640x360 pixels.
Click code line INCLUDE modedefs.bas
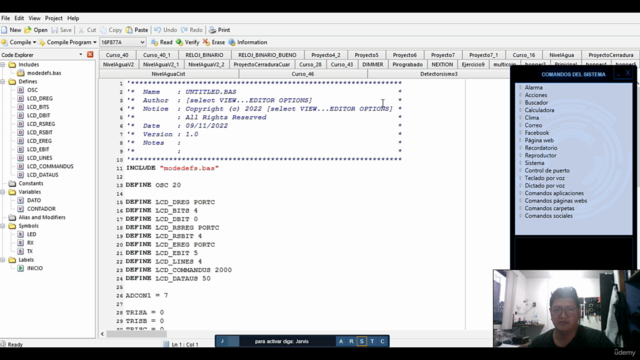pyautogui.click(x=172, y=168)
